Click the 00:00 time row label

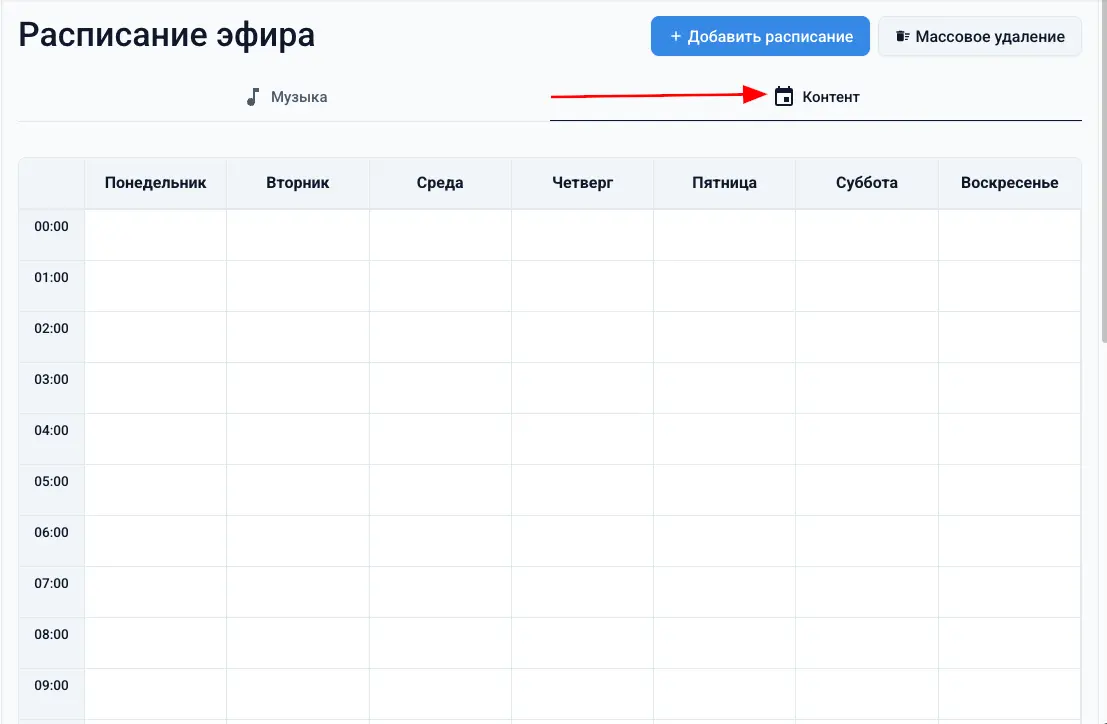(51, 225)
